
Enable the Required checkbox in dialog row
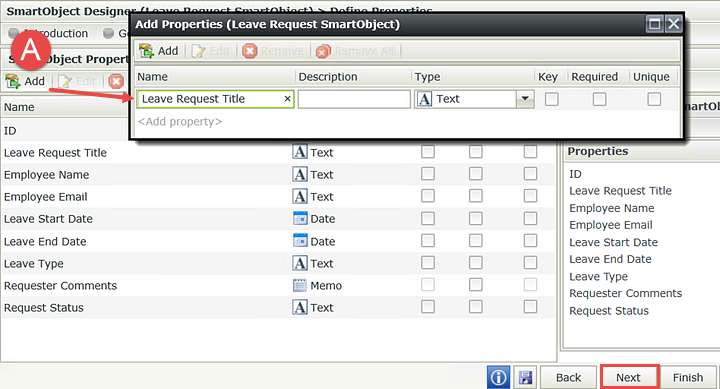(599, 99)
